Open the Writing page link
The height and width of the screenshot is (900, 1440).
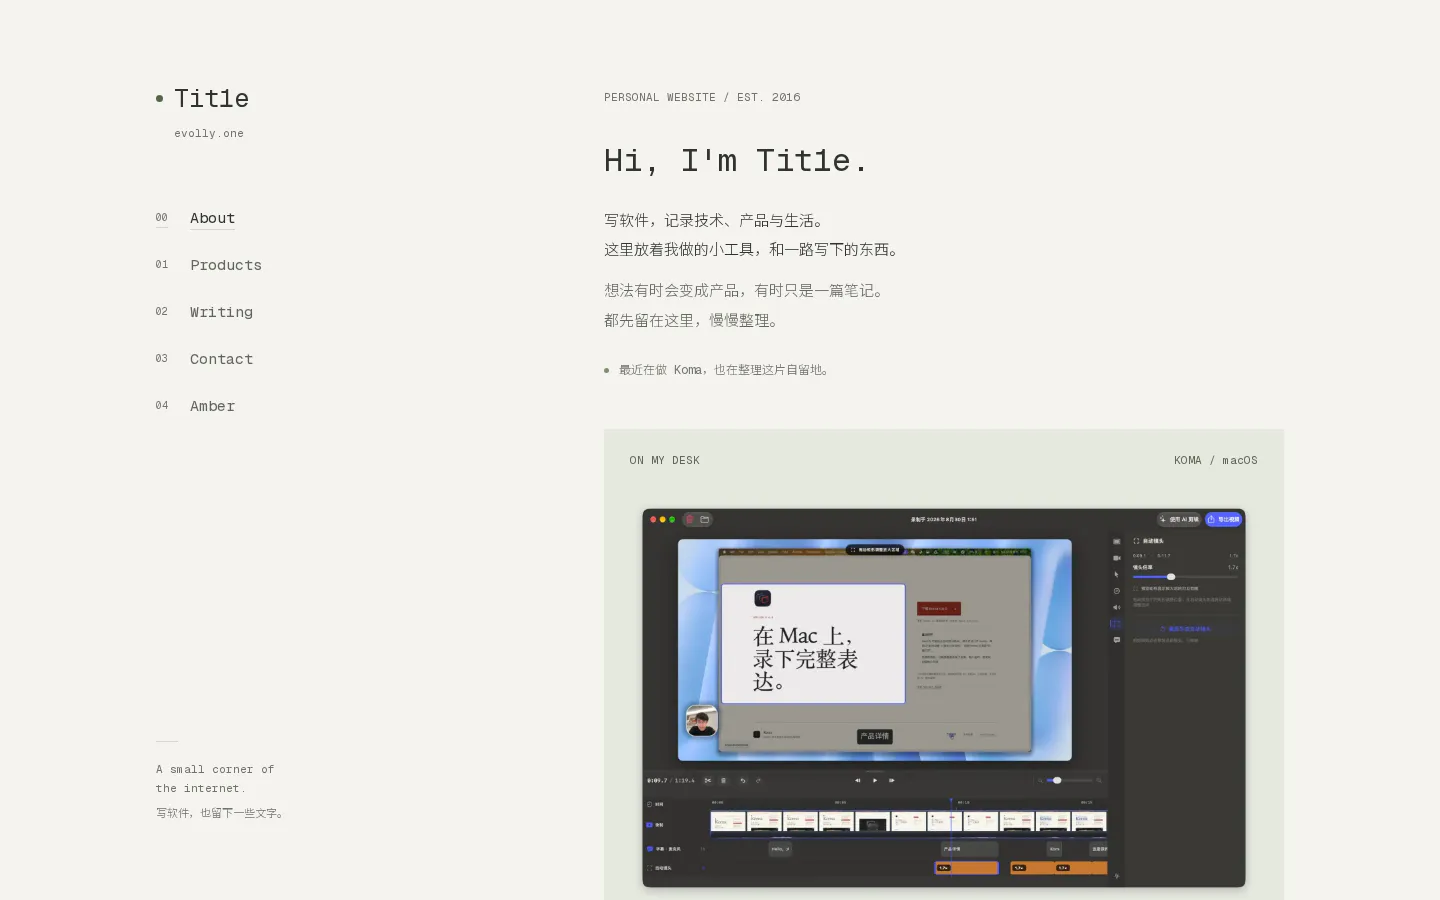pos(221,312)
